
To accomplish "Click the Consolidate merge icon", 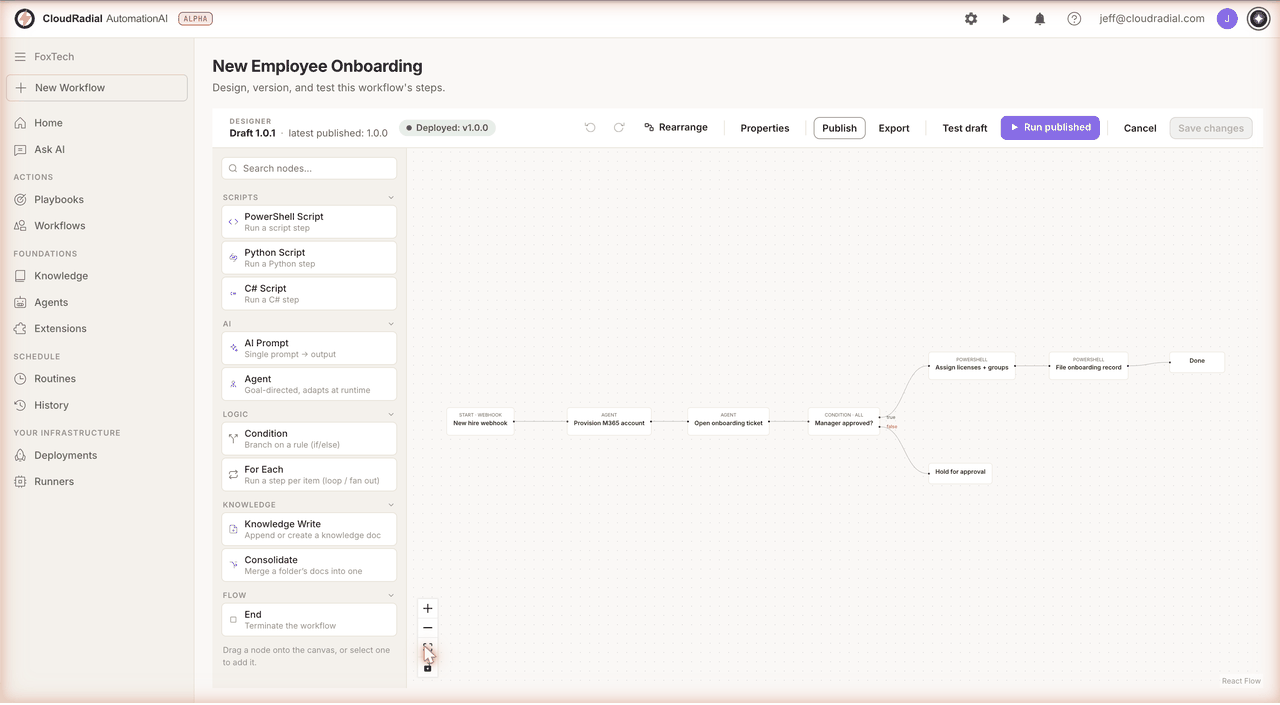I will click(x=233, y=565).
